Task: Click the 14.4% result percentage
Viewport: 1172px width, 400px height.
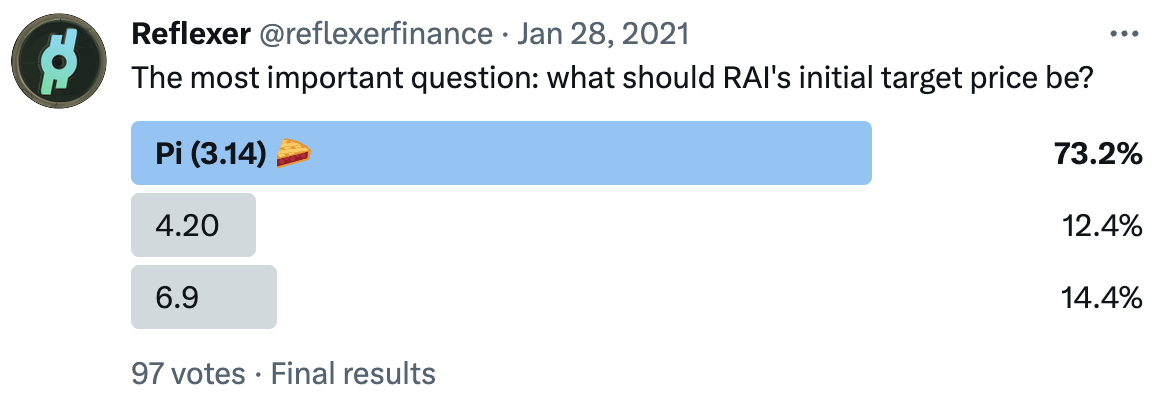Action: coord(1102,298)
